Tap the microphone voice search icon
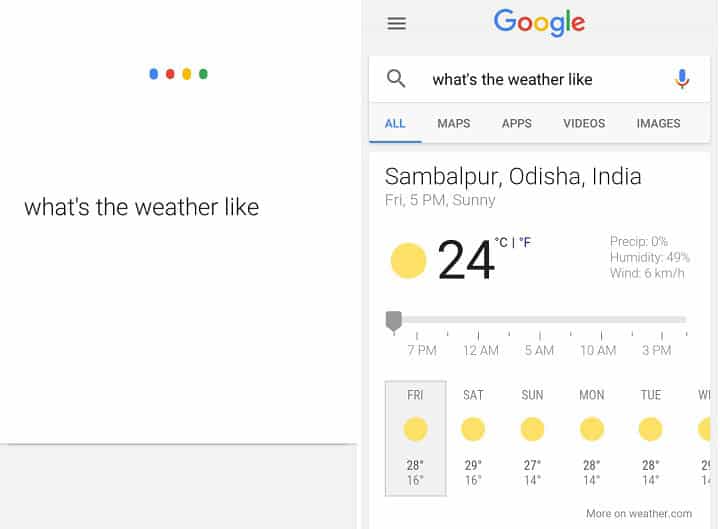 point(682,79)
